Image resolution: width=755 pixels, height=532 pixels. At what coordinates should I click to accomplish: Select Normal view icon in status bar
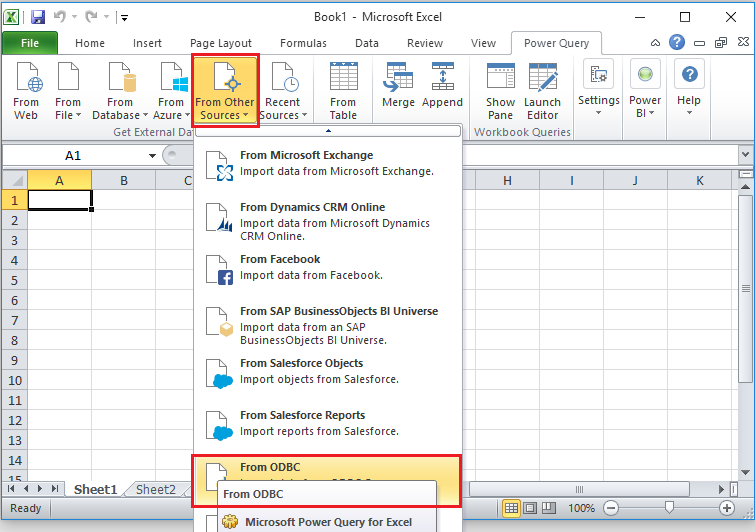511,508
